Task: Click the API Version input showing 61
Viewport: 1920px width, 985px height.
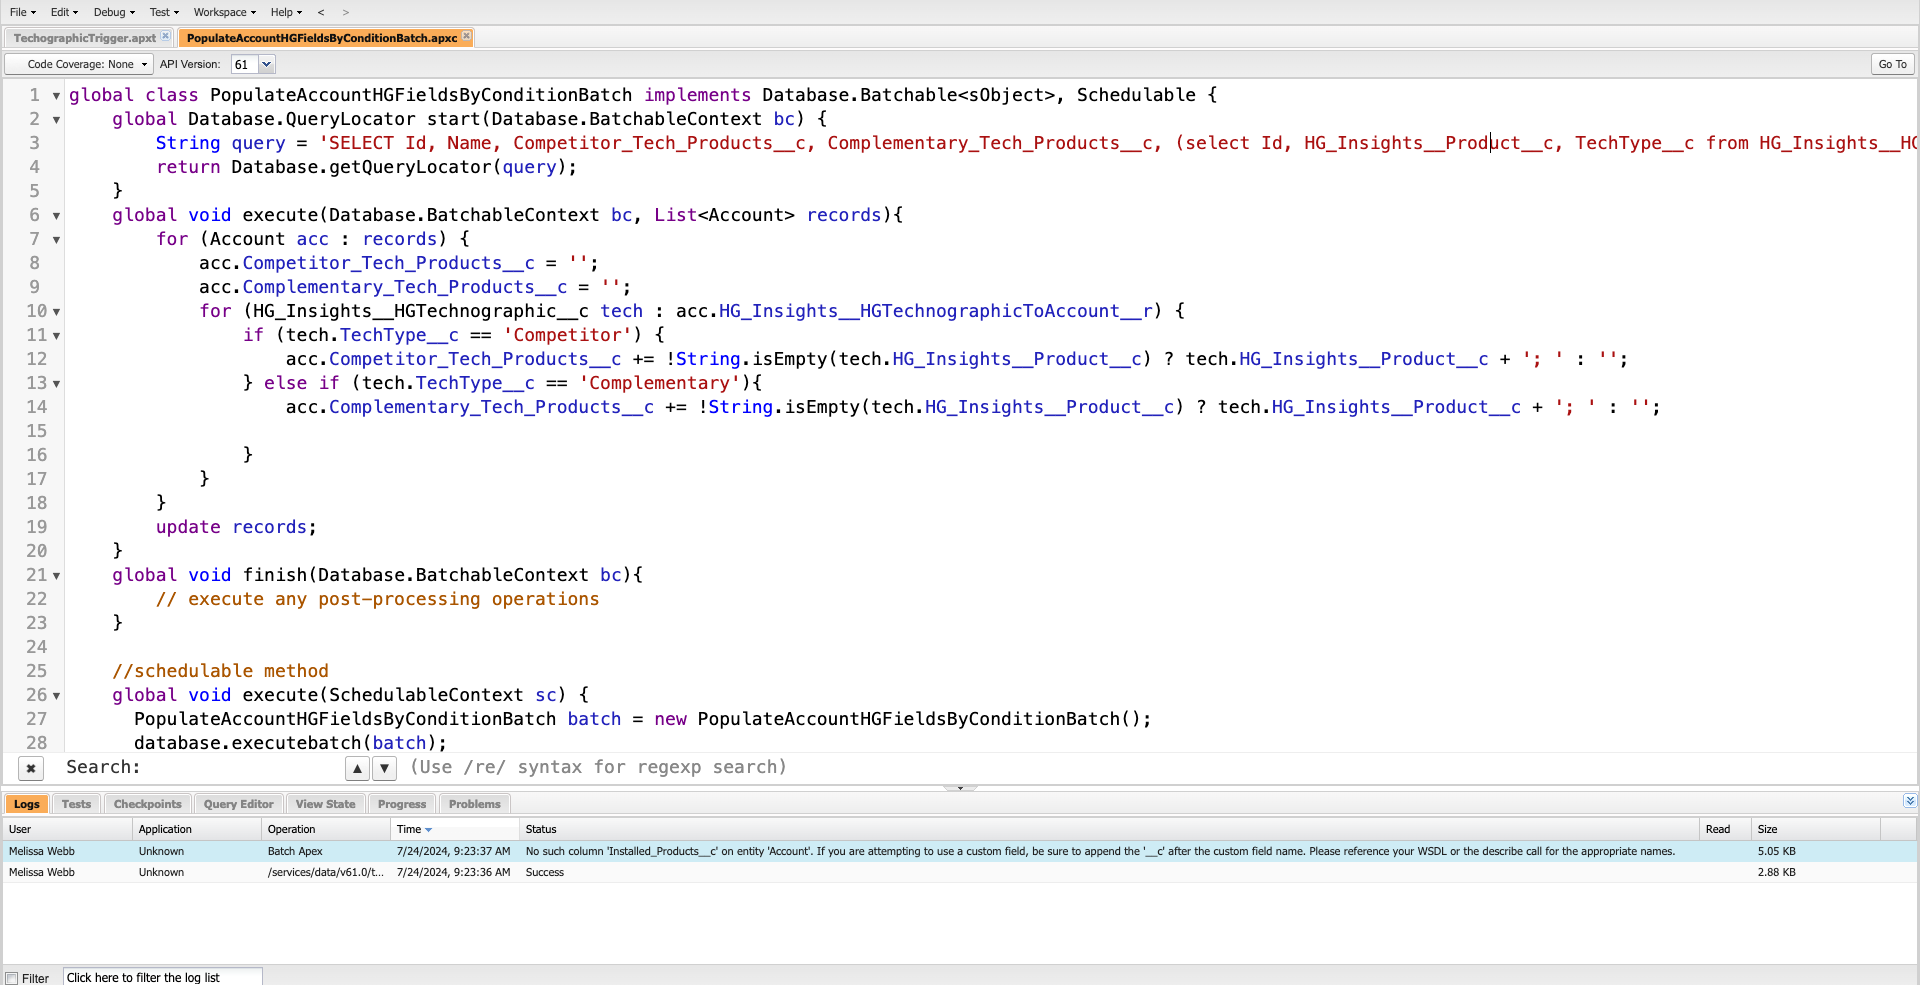Action: click(244, 64)
